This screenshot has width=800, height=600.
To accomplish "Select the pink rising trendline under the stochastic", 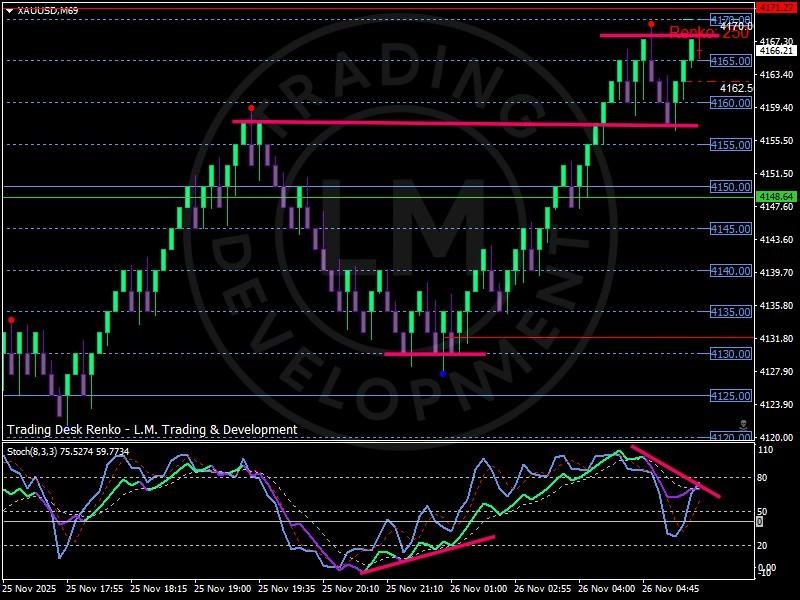I will pos(427,554).
